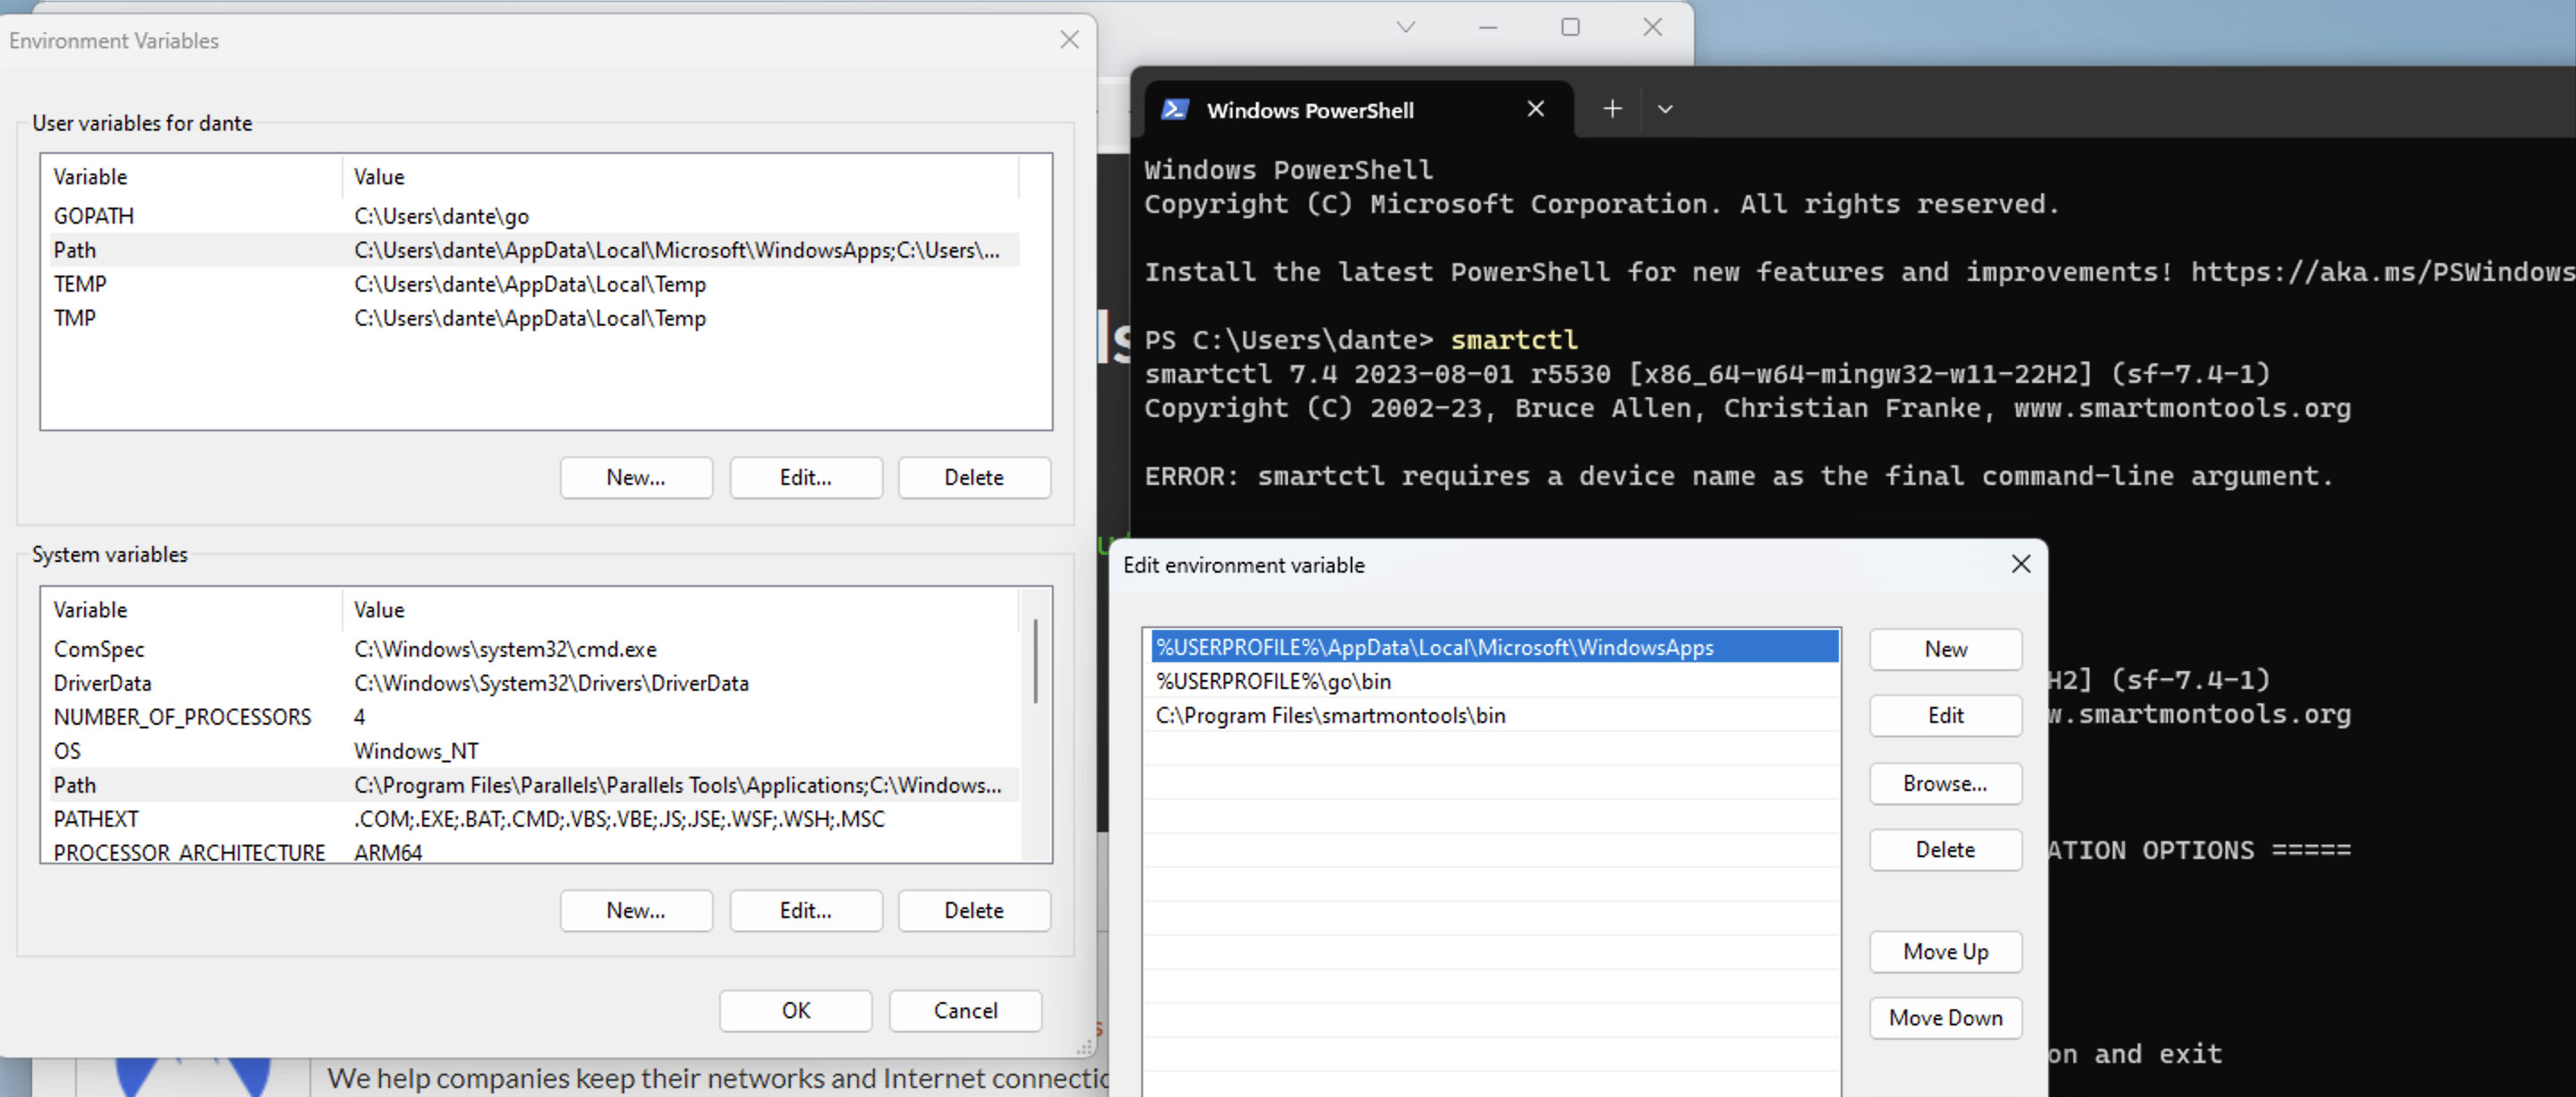Click the Value column header in User variables
Viewport: 2576px width, 1097px height.
point(680,177)
